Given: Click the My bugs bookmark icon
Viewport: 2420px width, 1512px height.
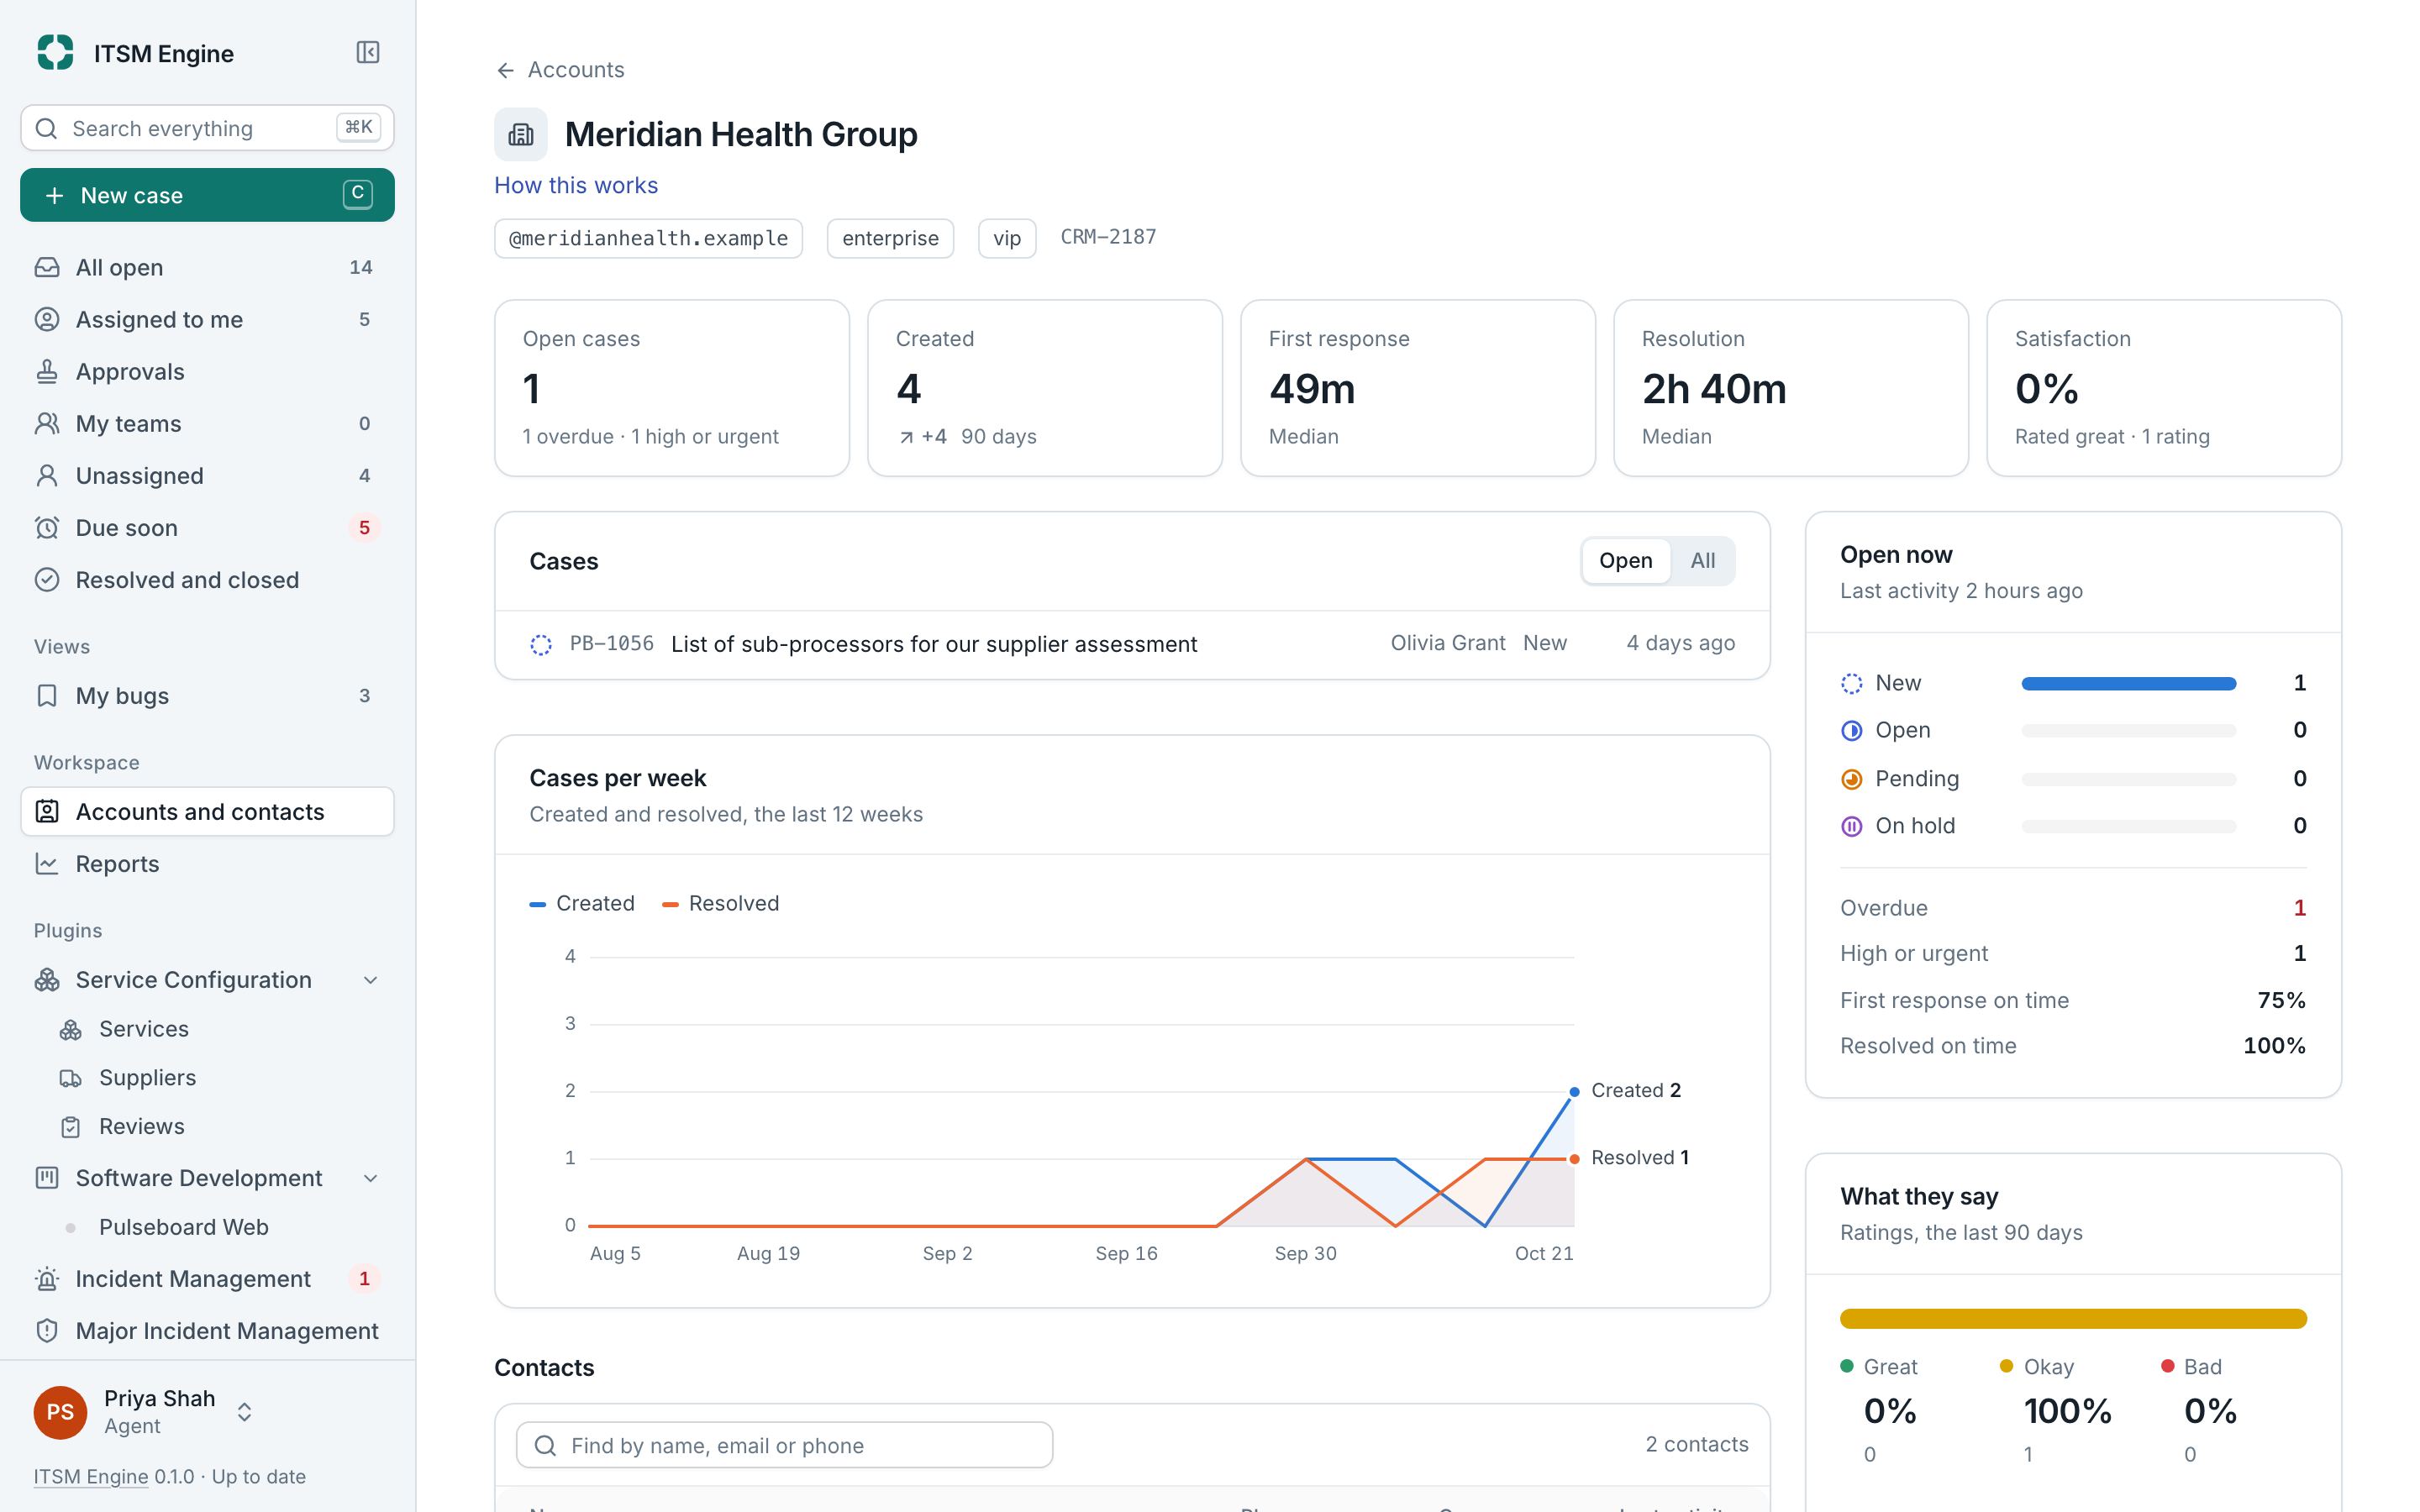Looking at the screenshot, I should [47, 695].
